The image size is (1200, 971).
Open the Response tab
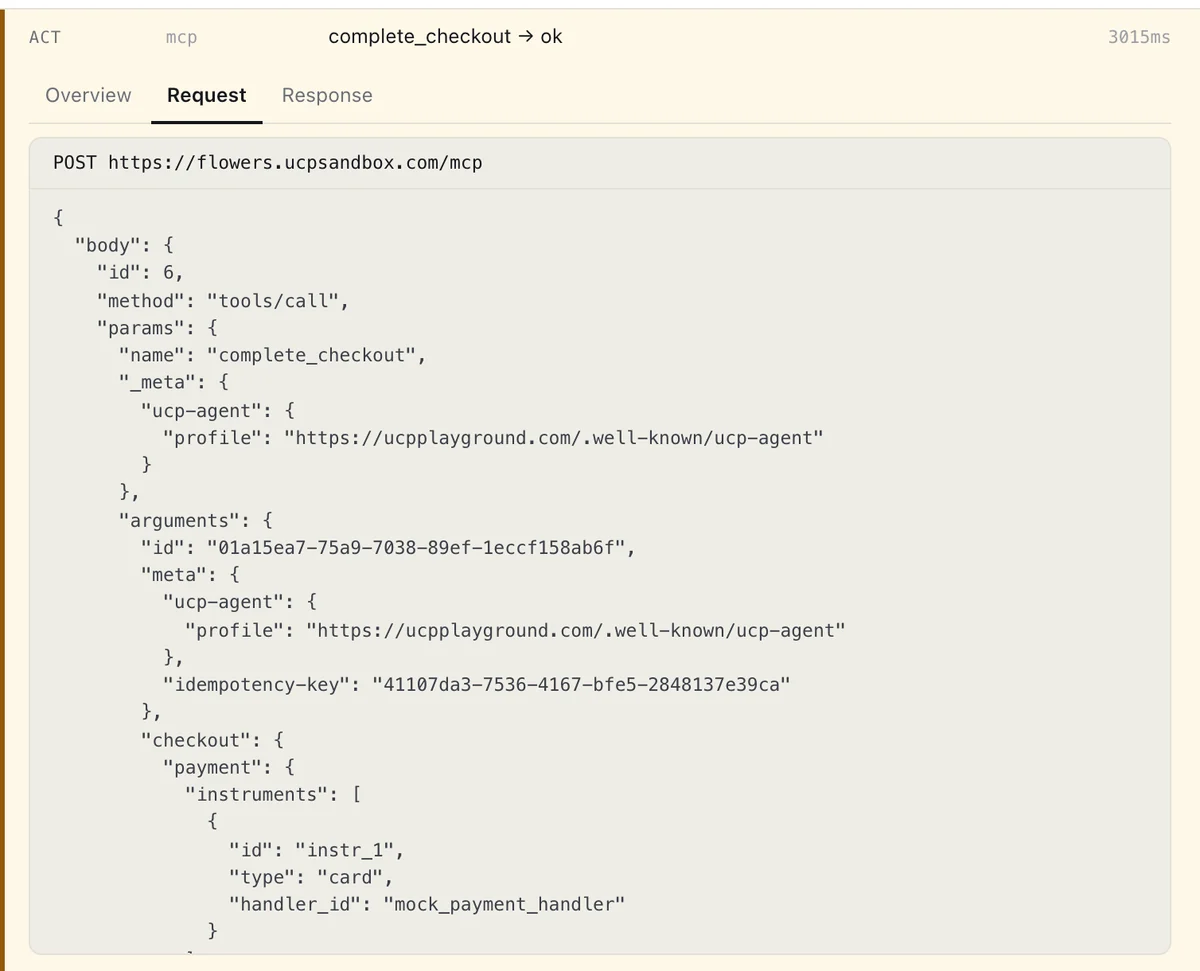click(x=327, y=95)
